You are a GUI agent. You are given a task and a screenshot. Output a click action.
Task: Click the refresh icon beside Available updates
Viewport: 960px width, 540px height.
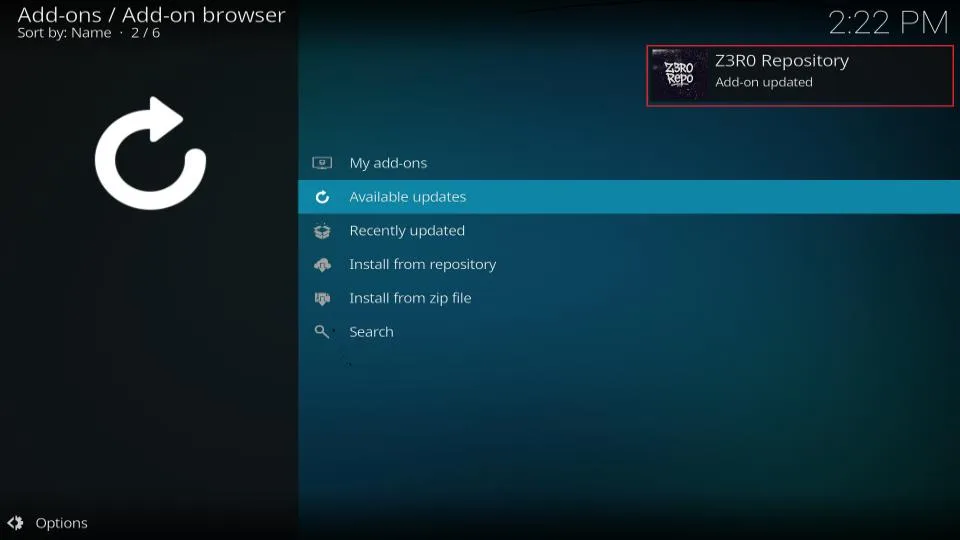322,197
